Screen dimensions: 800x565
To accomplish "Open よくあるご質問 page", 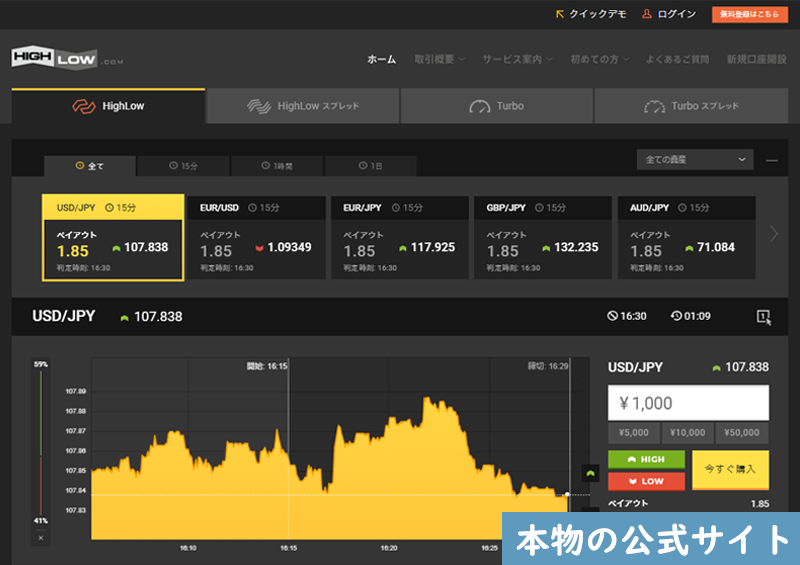I will click(x=677, y=59).
